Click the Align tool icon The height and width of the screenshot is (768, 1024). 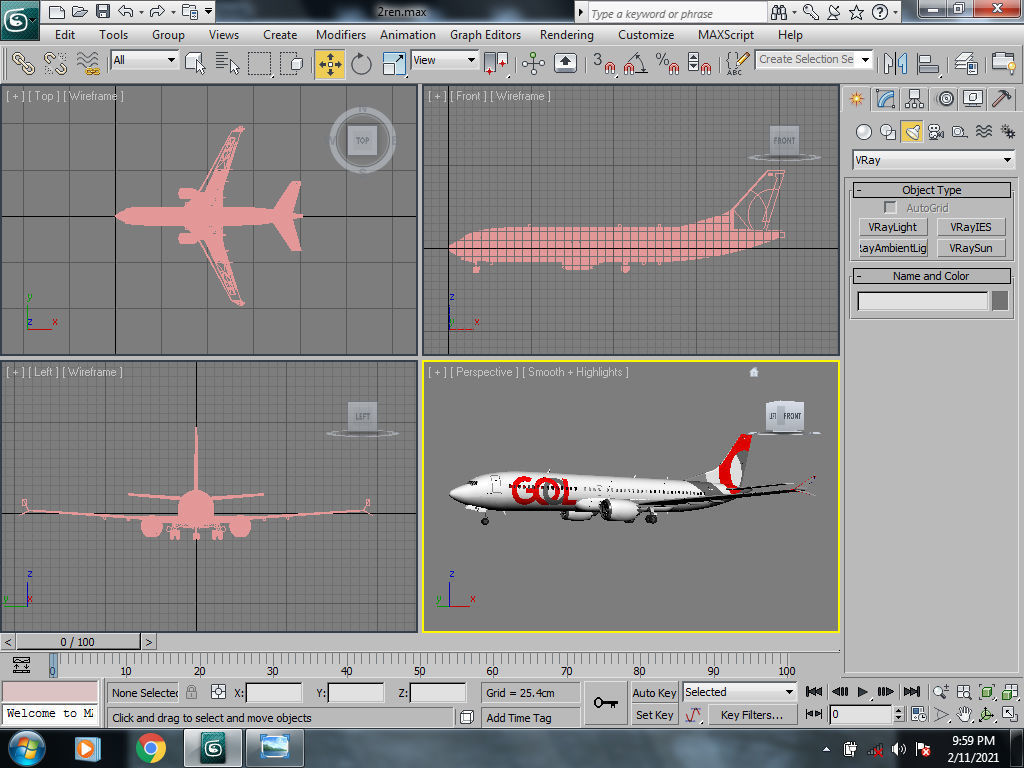927,63
